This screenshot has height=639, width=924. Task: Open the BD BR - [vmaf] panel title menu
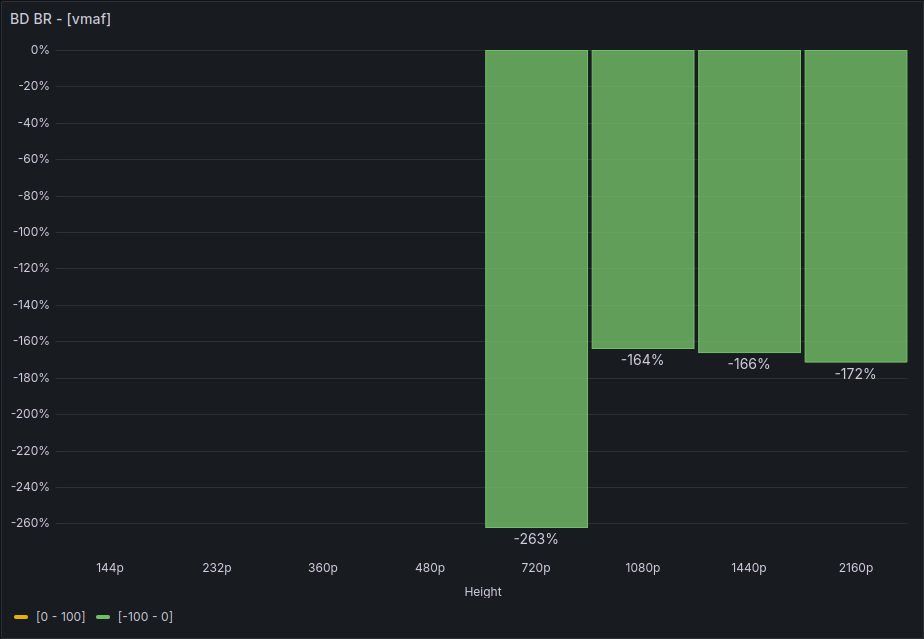tap(60, 19)
